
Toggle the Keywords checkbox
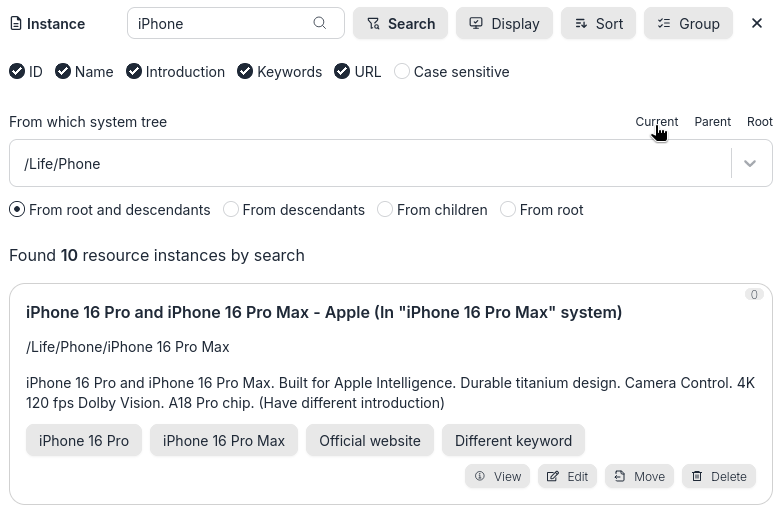245,72
